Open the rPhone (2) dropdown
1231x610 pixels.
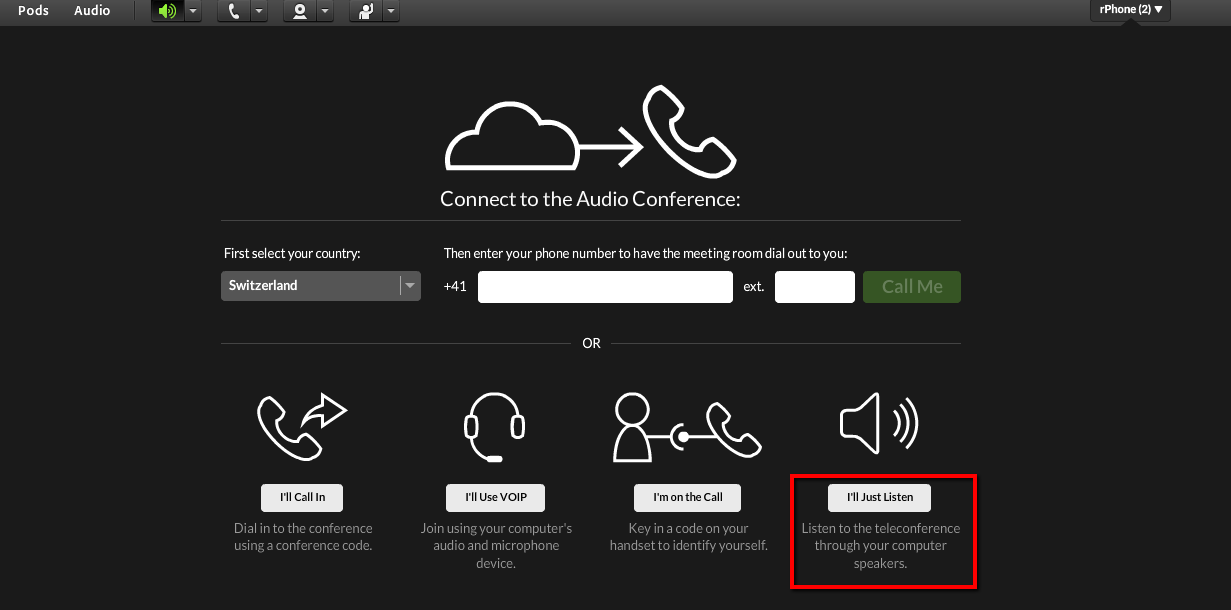tap(1130, 10)
